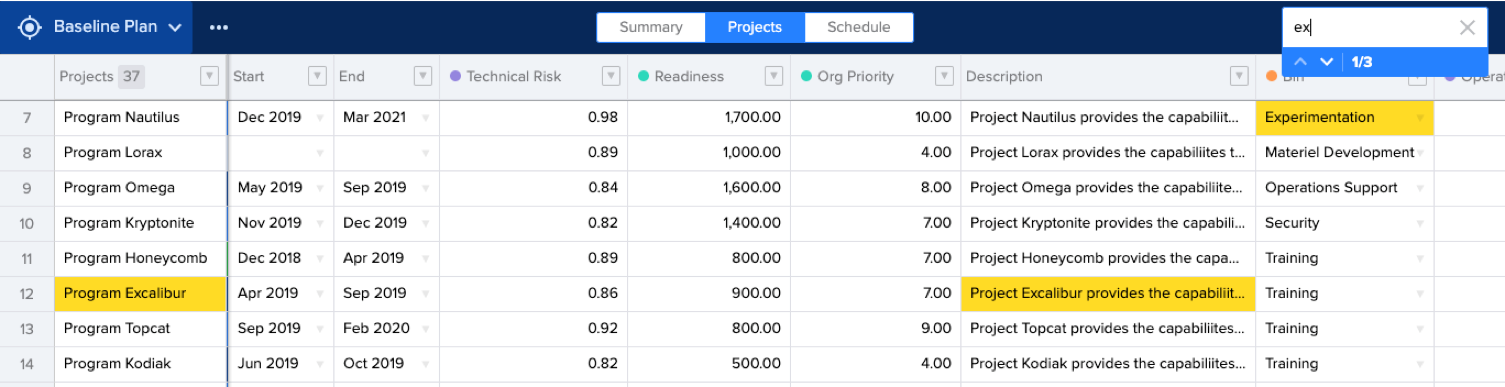Image resolution: width=1505 pixels, height=387 pixels.
Task: Open End date dropdown for Program Nautilus
Action: (x=425, y=118)
